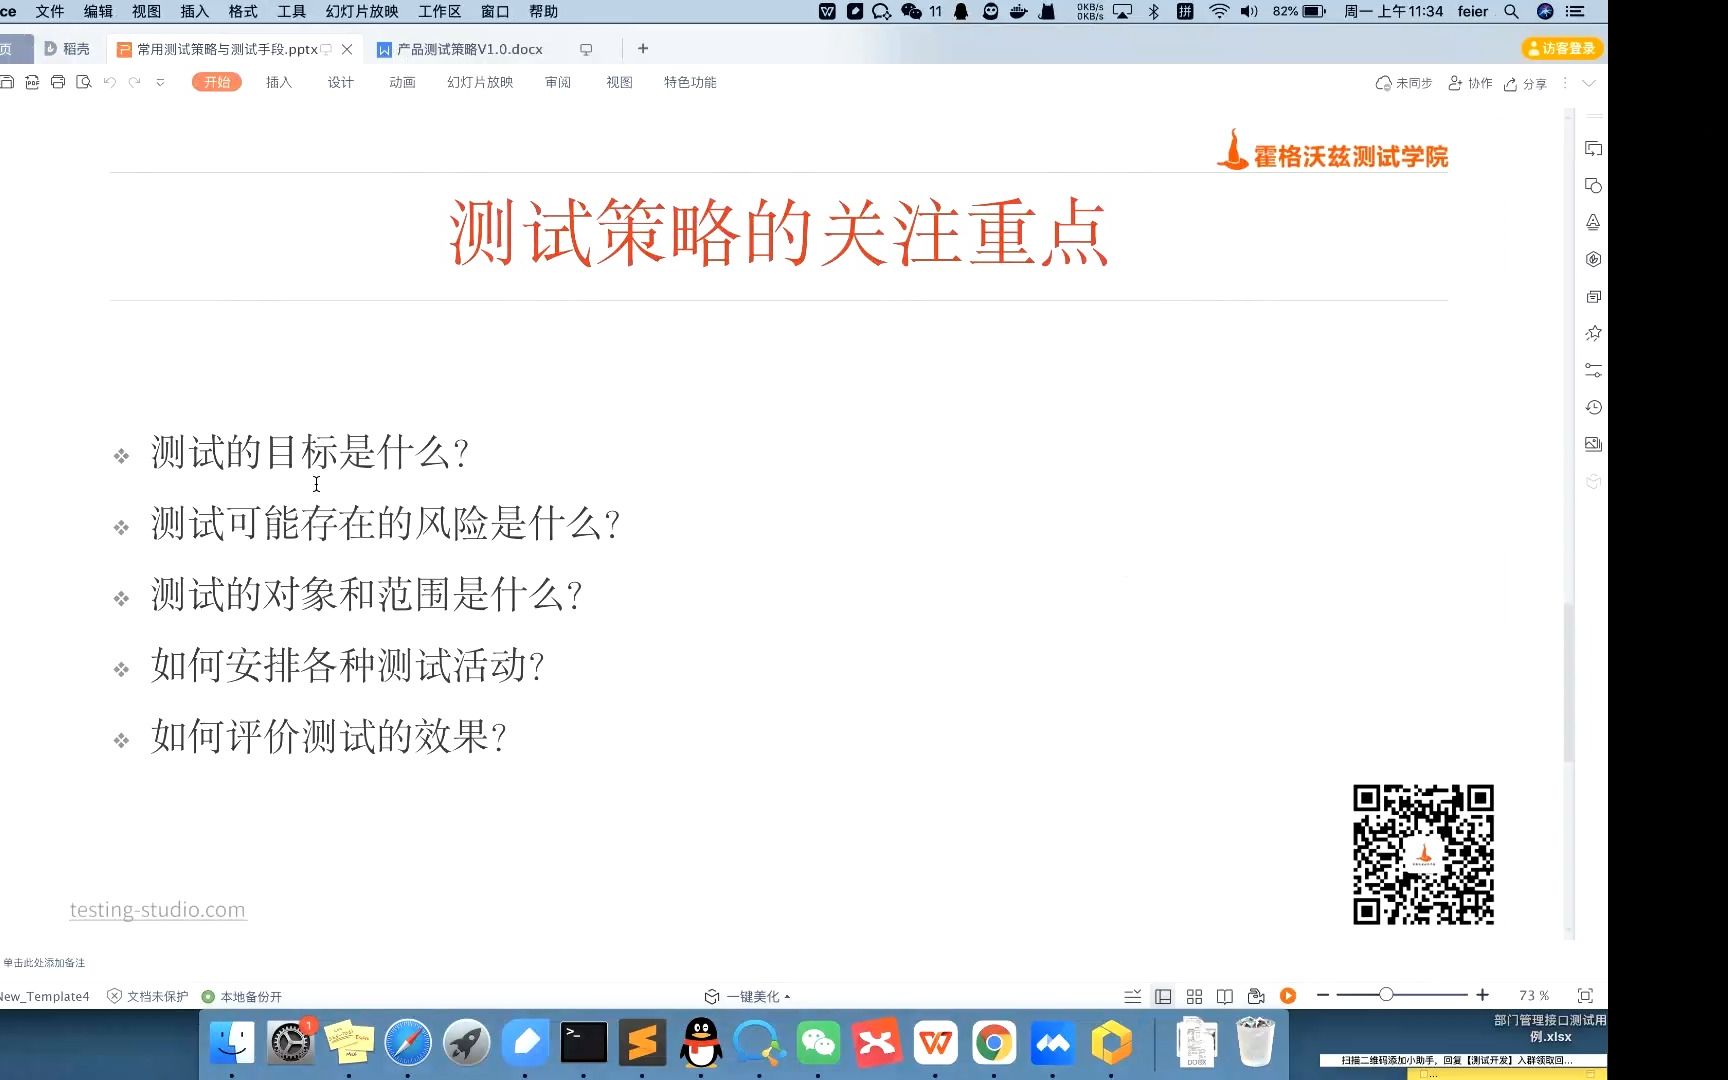Screen dimensions: 1728x1080
Task: Toggle the 协作 collaboration mode
Action: coord(1470,83)
